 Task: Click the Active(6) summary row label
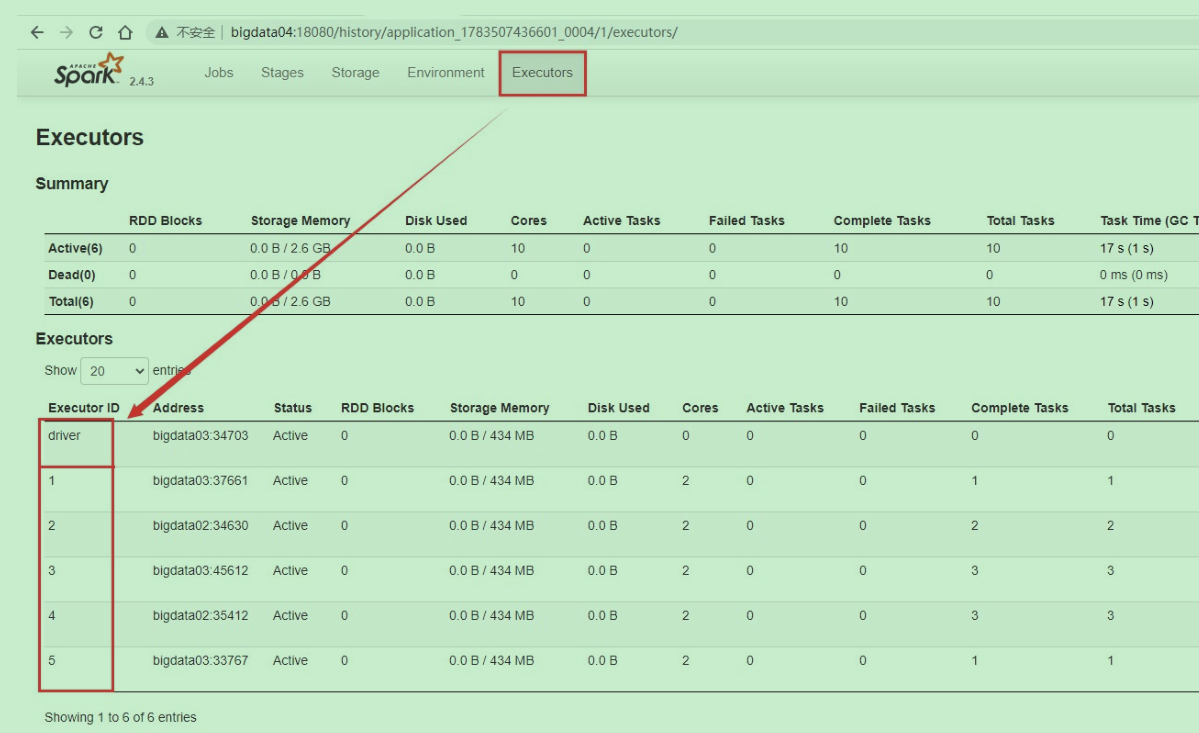pyautogui.click(x=75, y=248)
